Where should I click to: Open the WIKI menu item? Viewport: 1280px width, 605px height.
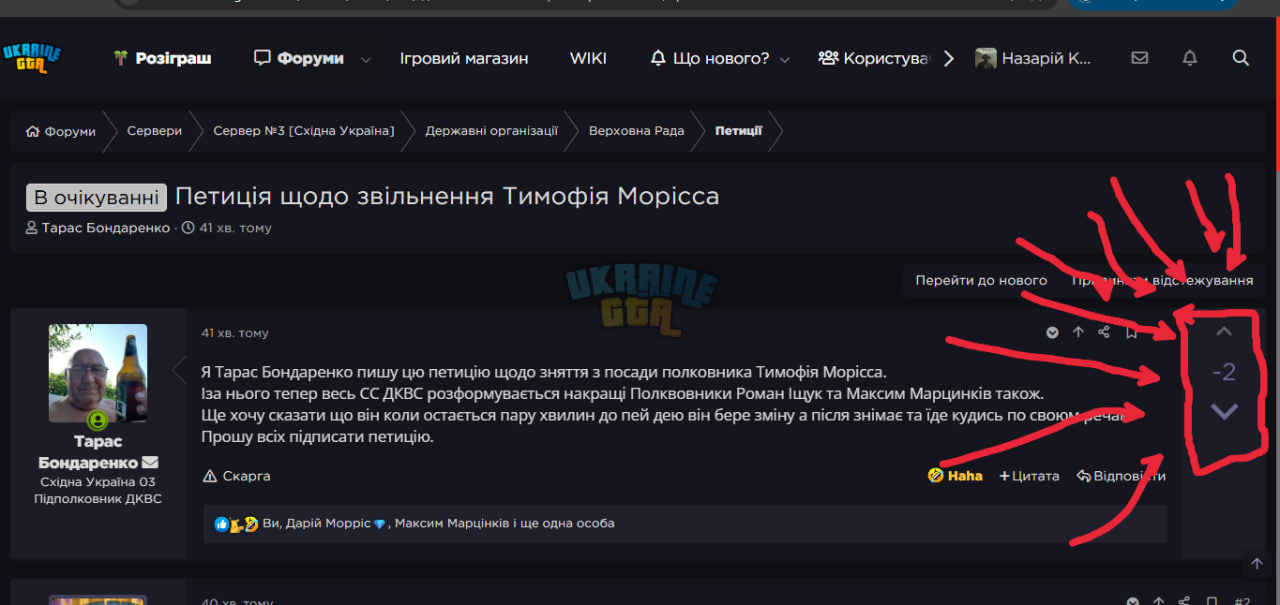[588, 58]
